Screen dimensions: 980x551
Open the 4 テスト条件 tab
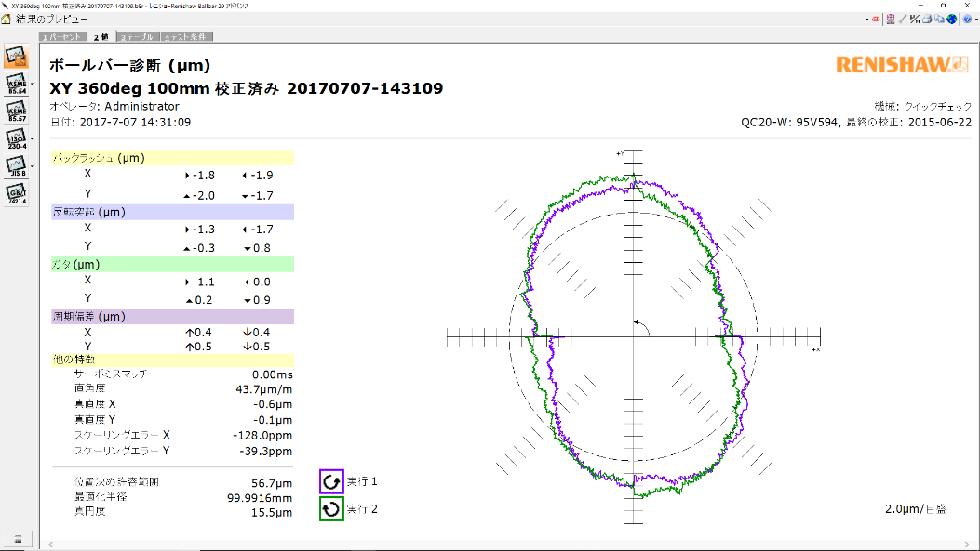(x=183, y=37)
